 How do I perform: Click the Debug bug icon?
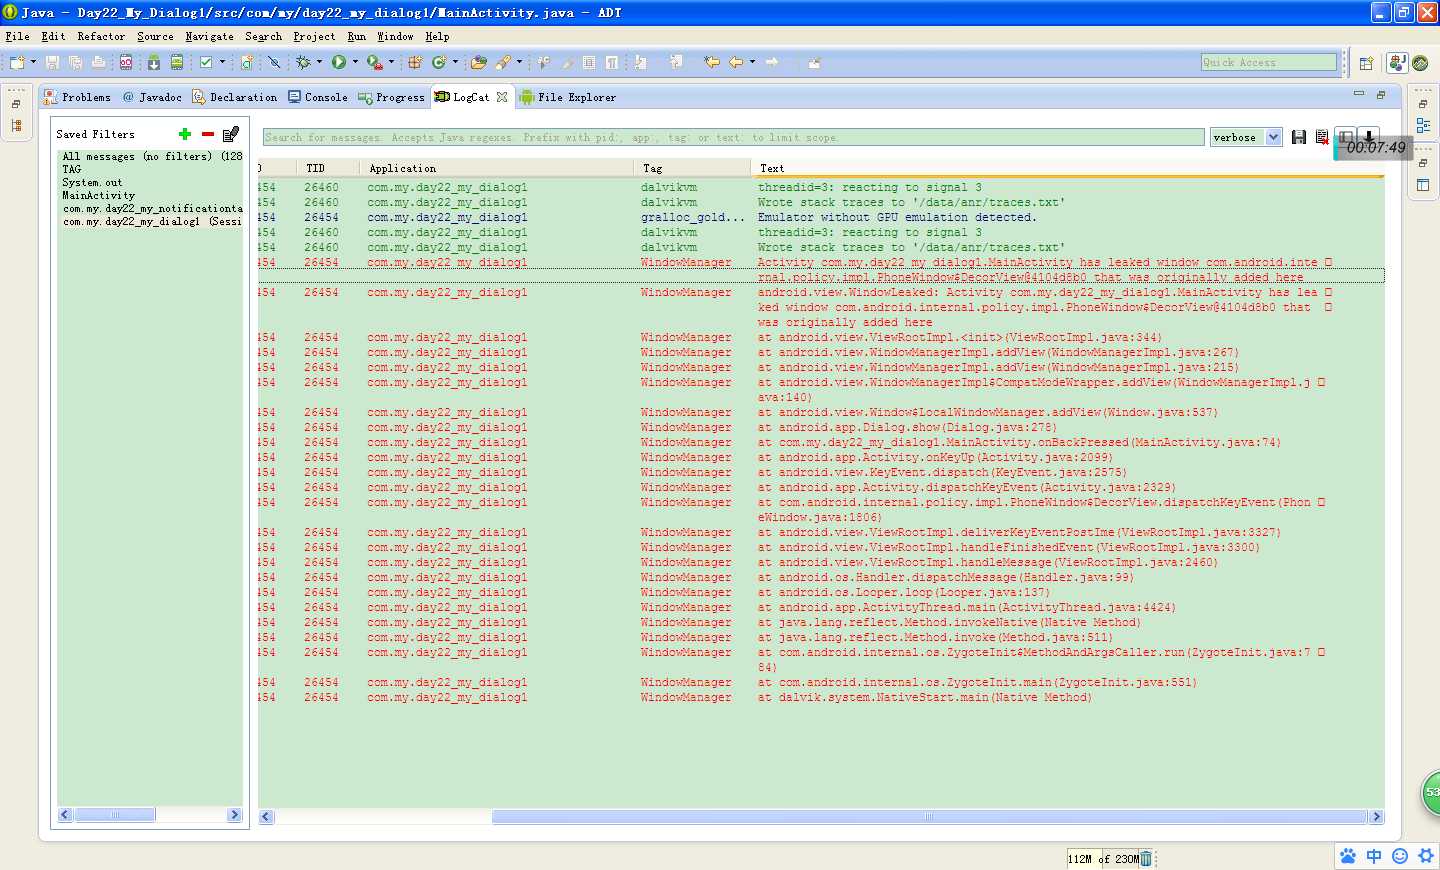pos(303,62)
